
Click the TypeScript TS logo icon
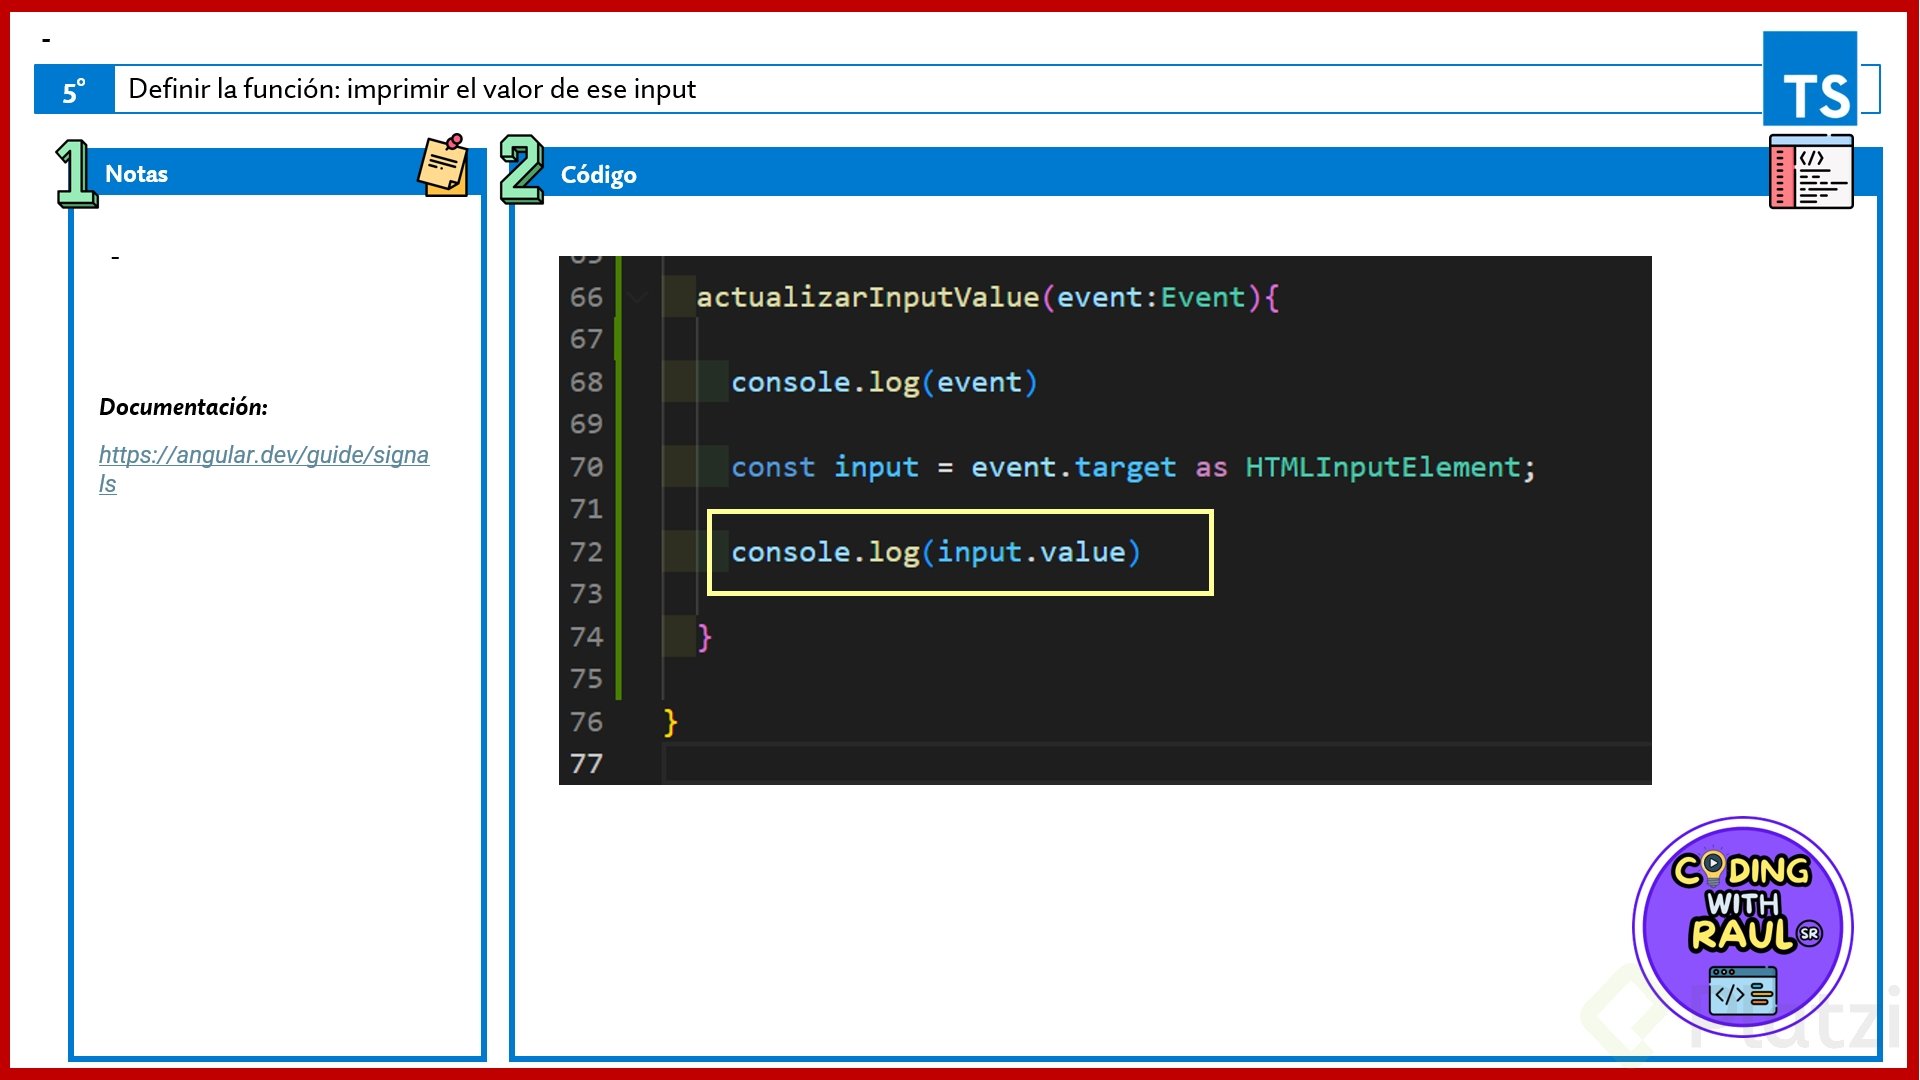point(1810,80)
